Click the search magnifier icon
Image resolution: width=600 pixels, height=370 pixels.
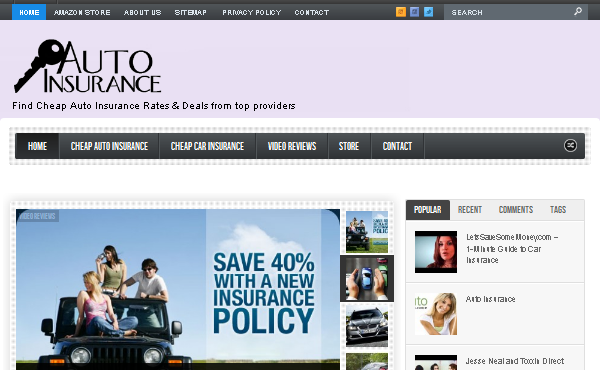tap(578, 11)
